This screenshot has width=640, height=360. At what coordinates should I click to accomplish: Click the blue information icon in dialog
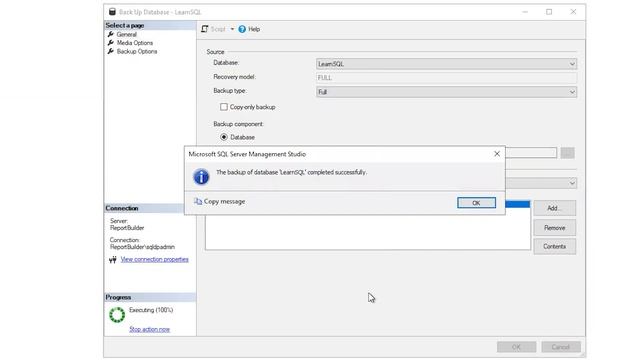pyautogui.click(x=201, y=177)
